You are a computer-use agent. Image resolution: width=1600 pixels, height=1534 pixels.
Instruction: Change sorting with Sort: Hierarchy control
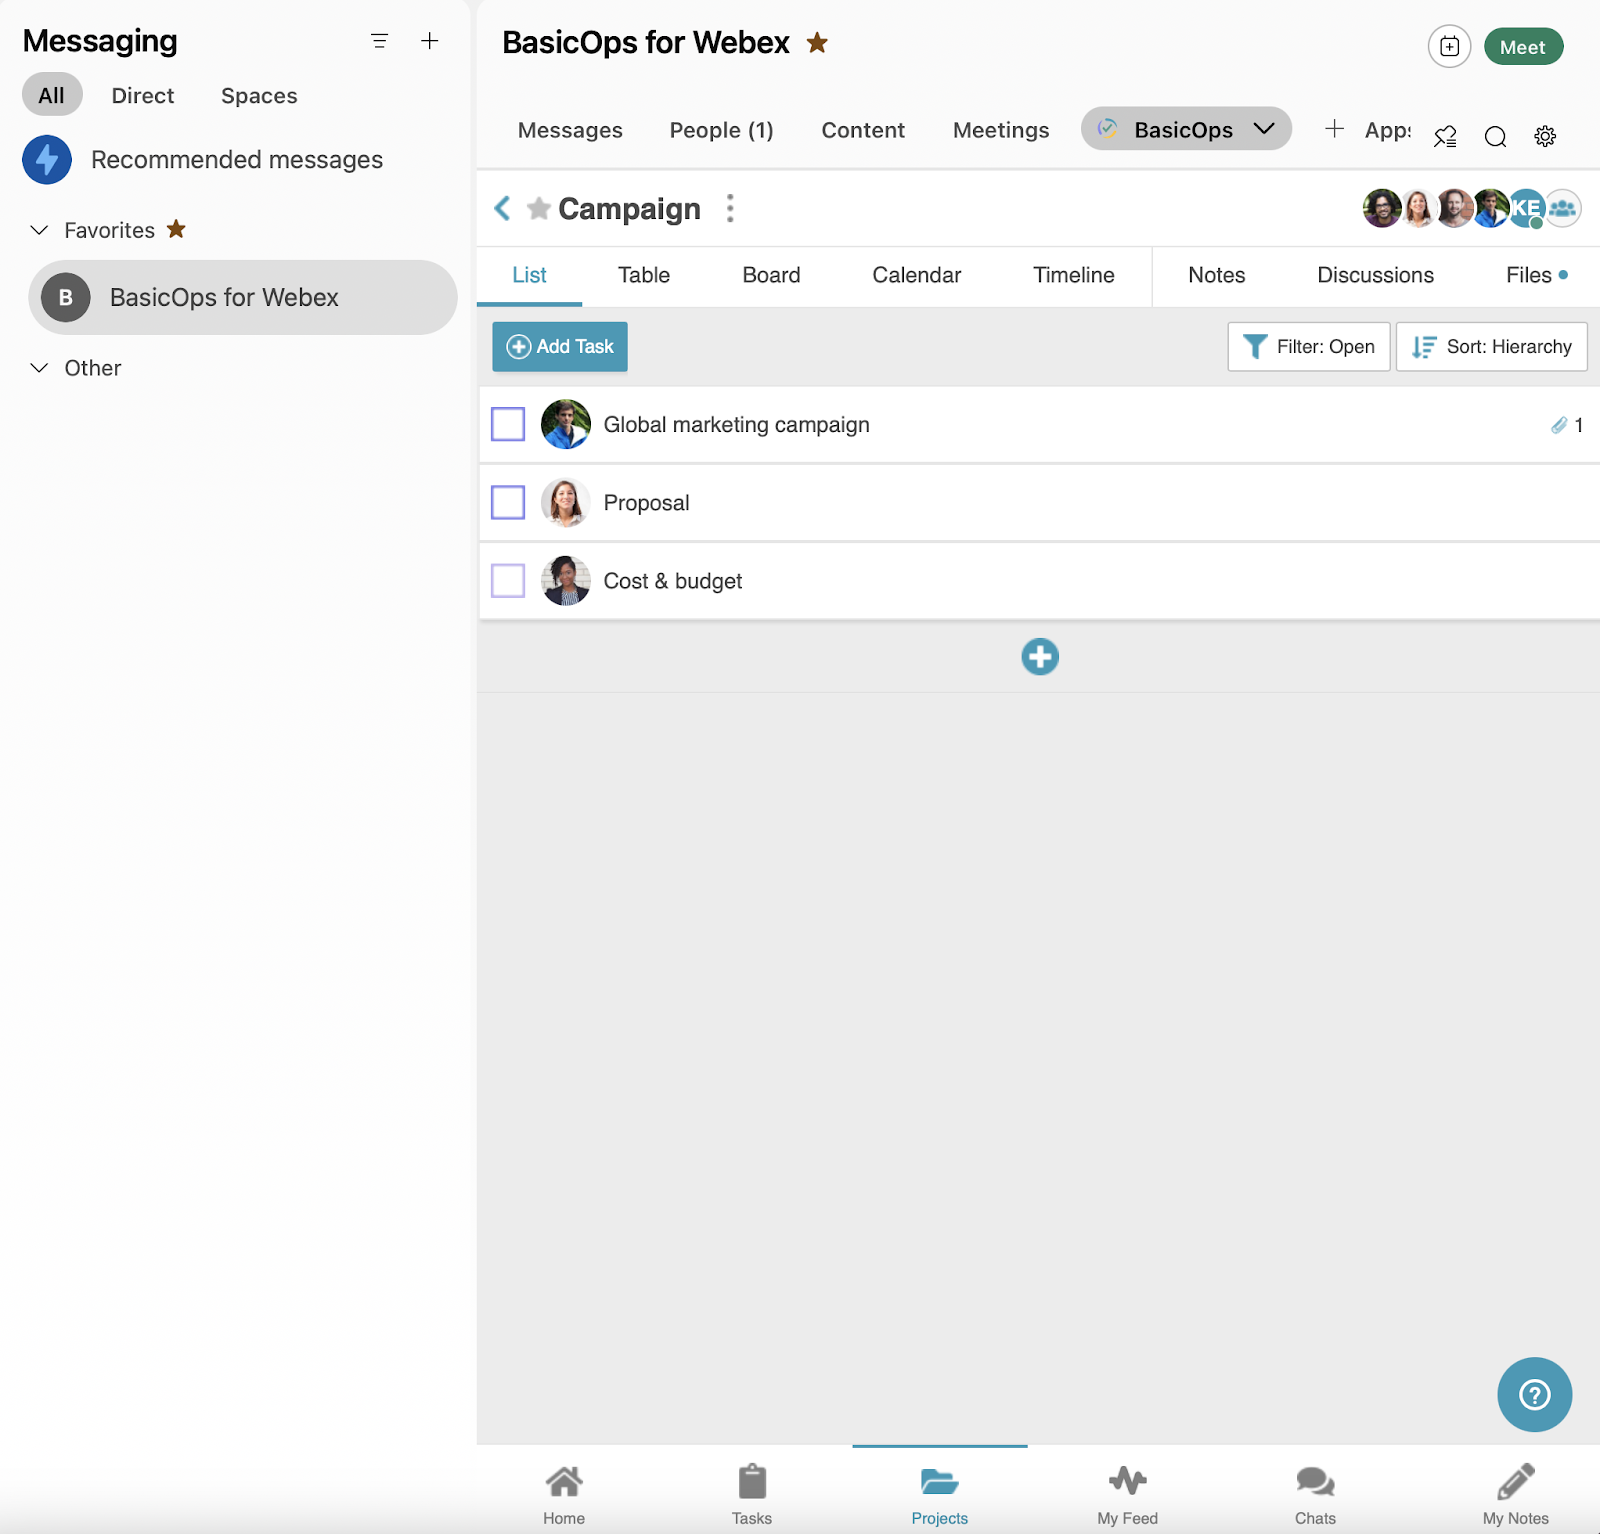click(x=1490, y=346)
